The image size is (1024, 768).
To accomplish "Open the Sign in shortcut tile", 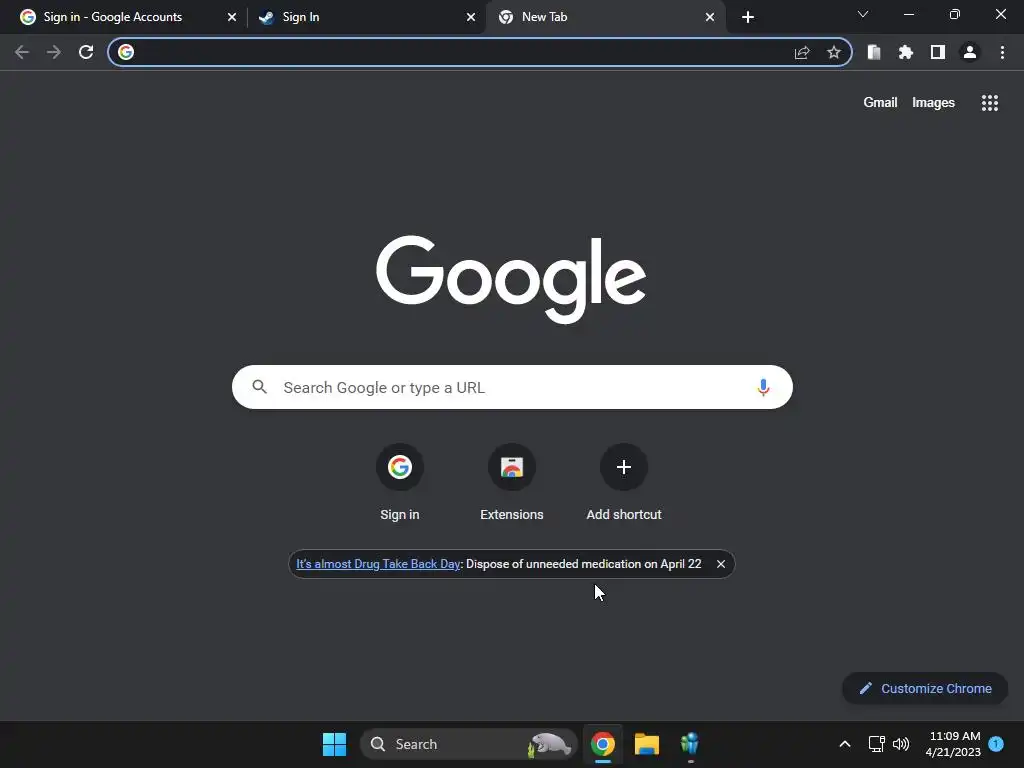I will 400,483.
